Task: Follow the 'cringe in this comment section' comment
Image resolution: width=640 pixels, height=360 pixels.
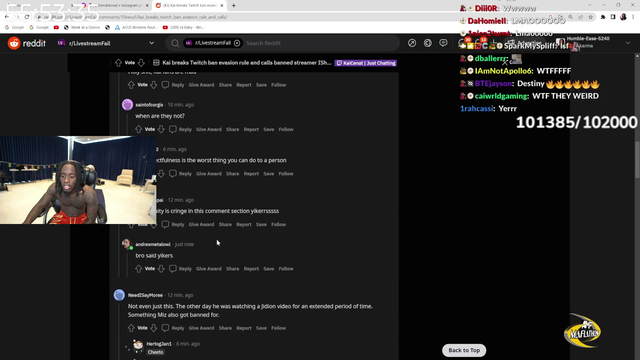Action: (x=279, y=224)
